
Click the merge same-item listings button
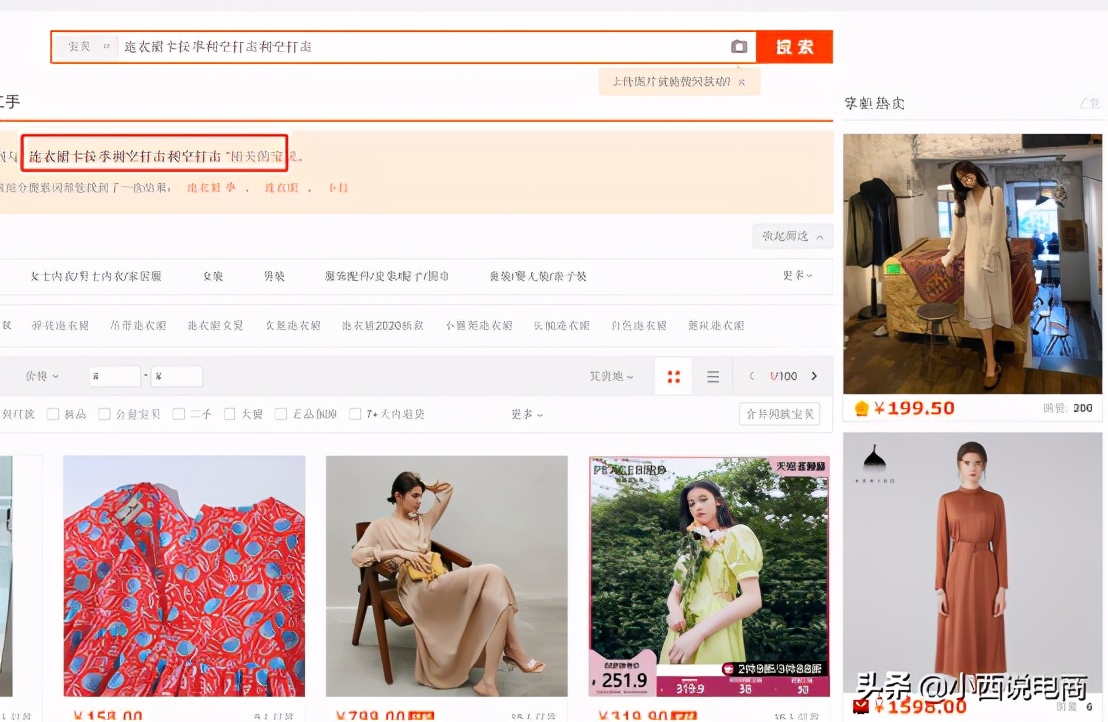tap(779, 414)
